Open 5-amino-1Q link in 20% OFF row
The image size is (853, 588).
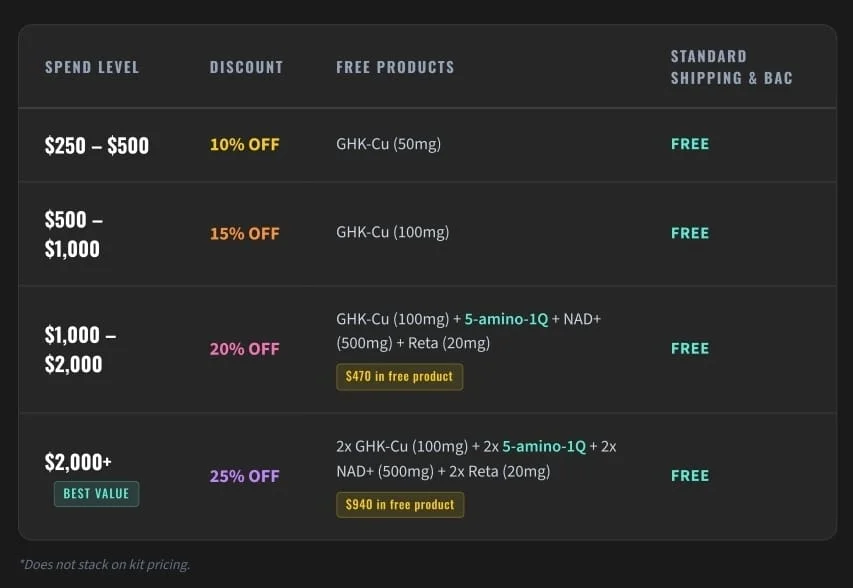(506, 319)
